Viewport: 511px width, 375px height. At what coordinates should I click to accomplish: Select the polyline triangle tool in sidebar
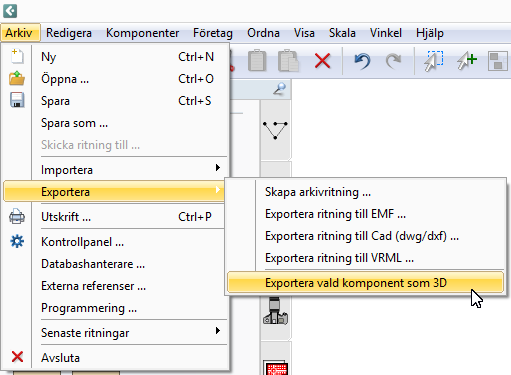pos(275,130)
